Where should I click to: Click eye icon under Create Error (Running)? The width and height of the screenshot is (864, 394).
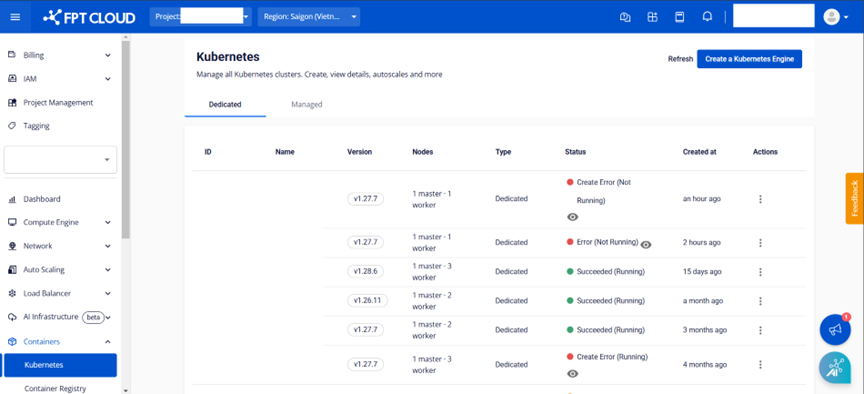coord(573,374)
